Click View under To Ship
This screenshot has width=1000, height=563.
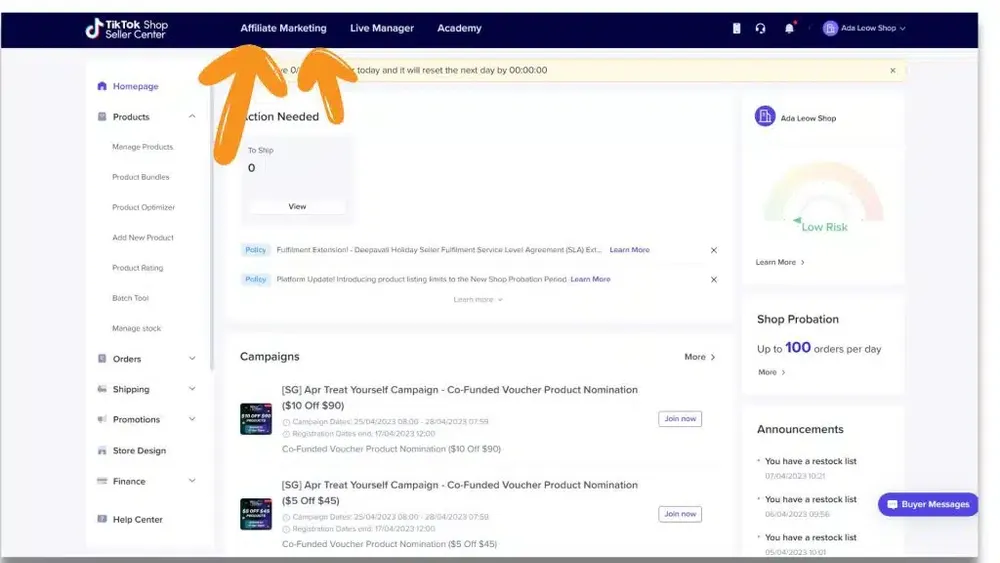(297, 207)
